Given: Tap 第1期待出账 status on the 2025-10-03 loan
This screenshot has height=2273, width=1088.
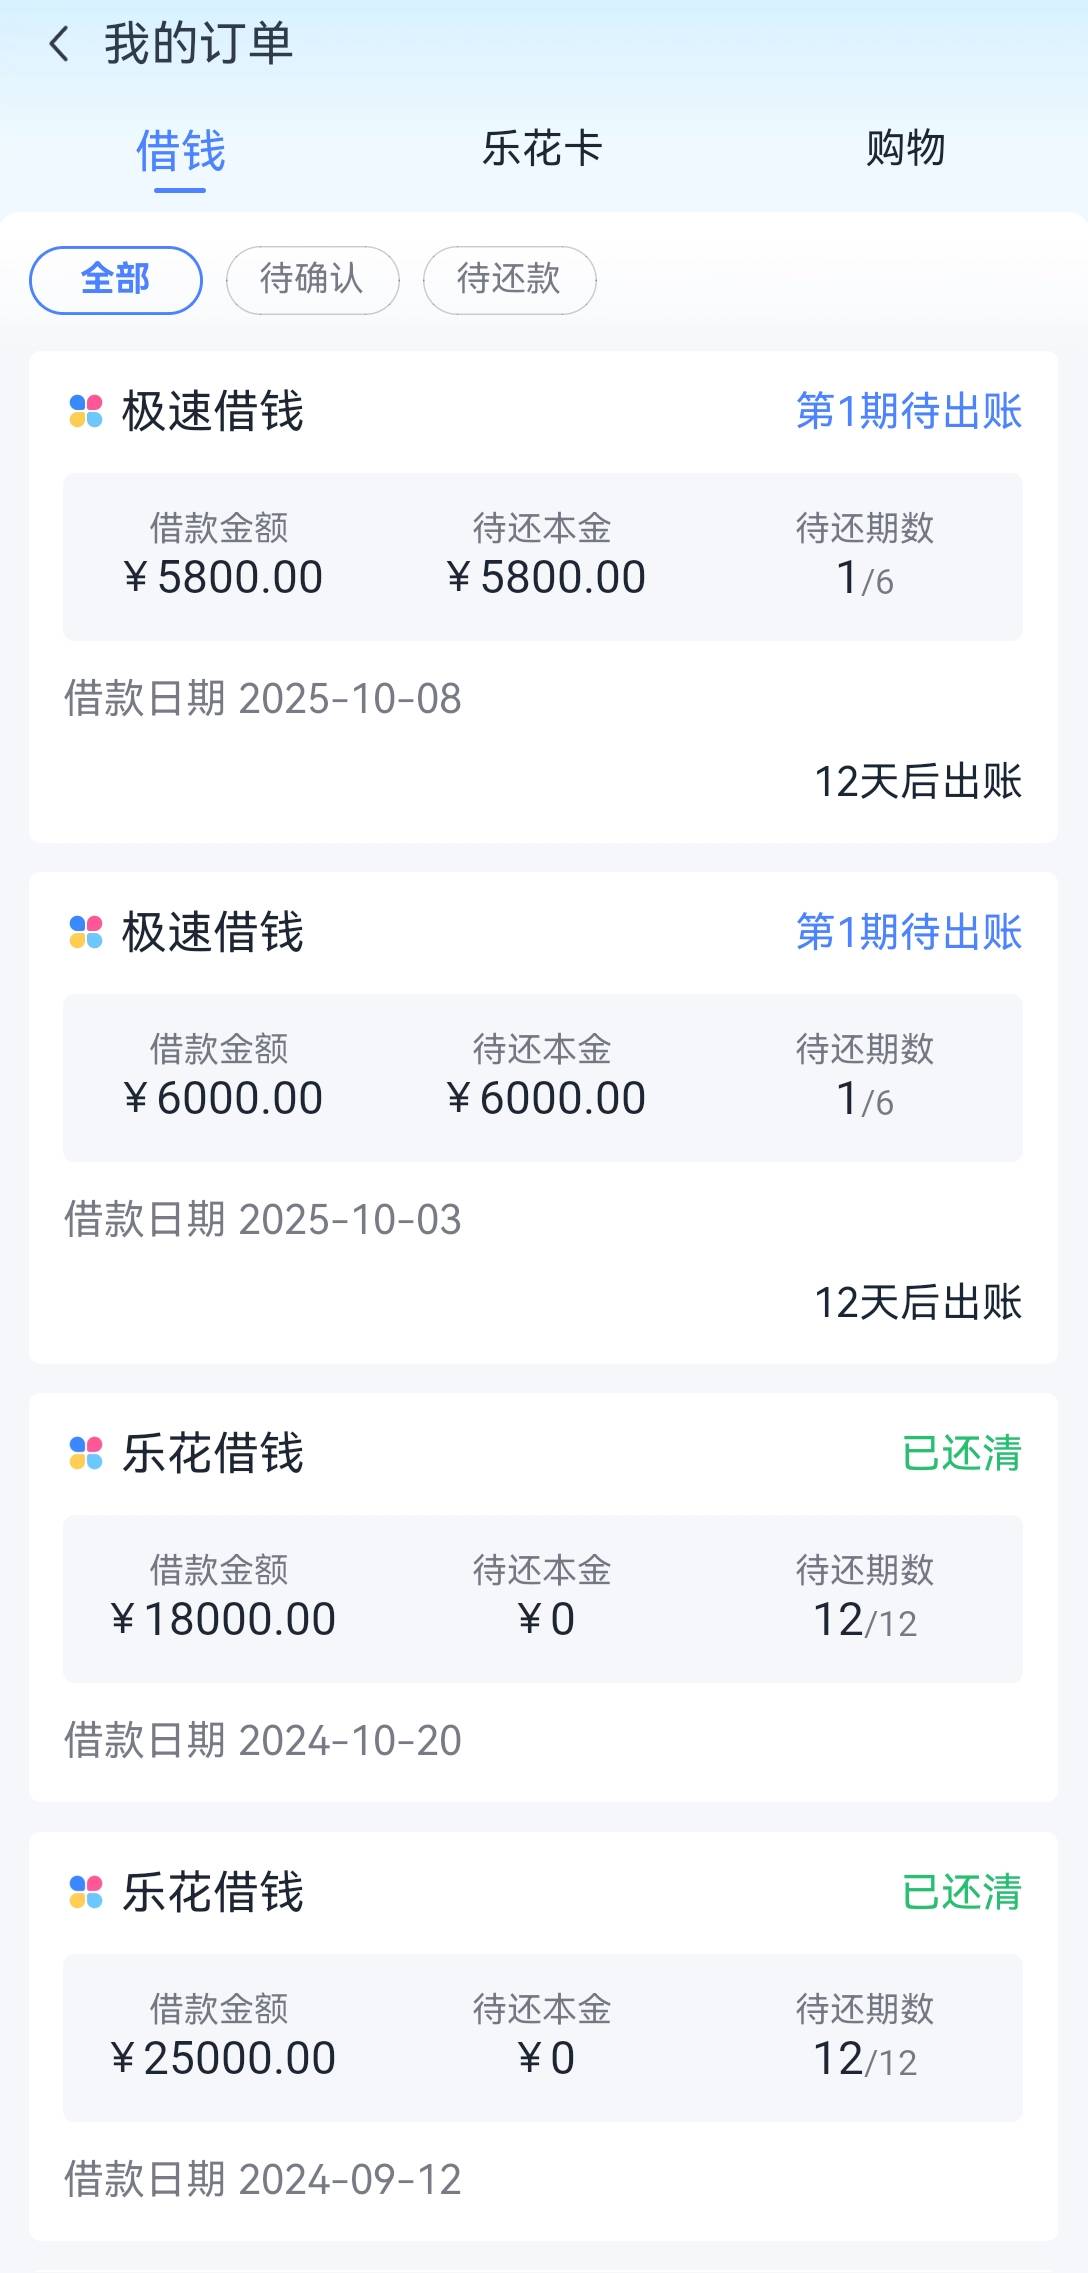Looking at the screenshot, I should (x=908, y=932).
